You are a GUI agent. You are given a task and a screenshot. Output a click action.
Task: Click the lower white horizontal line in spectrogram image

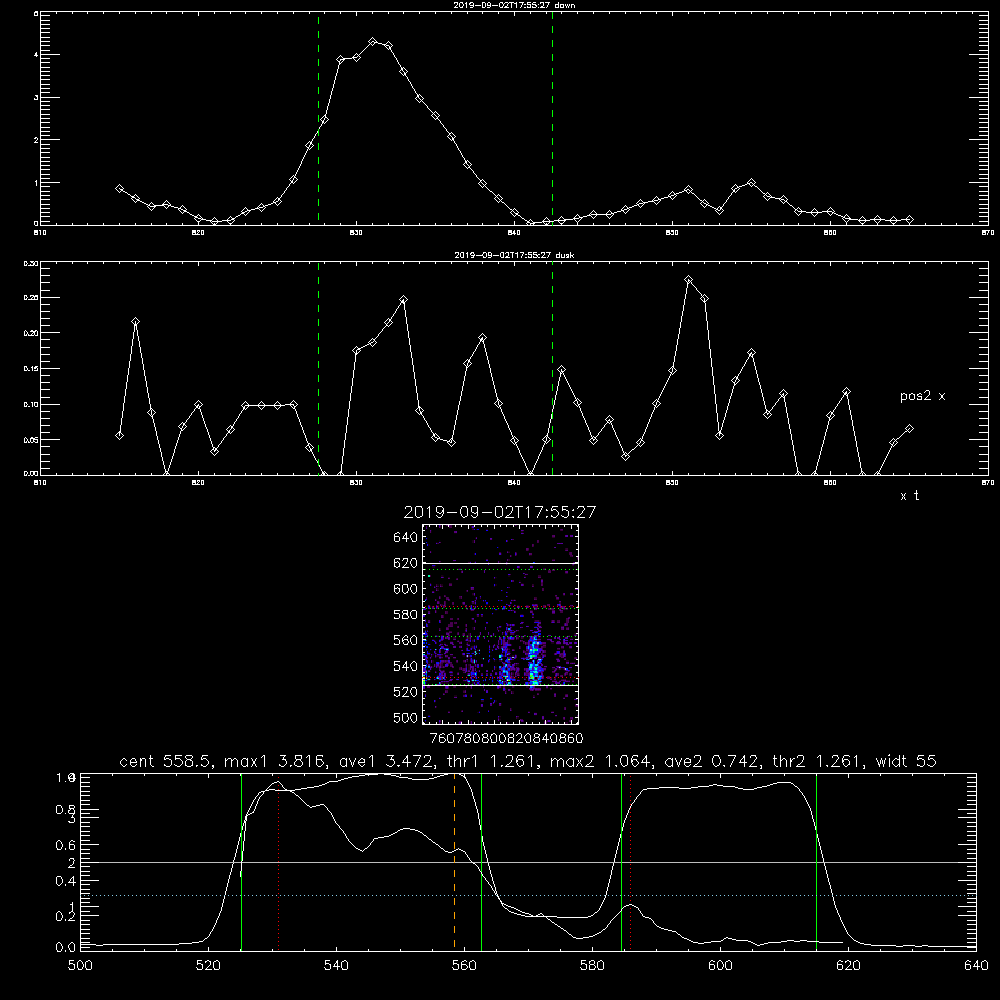point(500,685)
